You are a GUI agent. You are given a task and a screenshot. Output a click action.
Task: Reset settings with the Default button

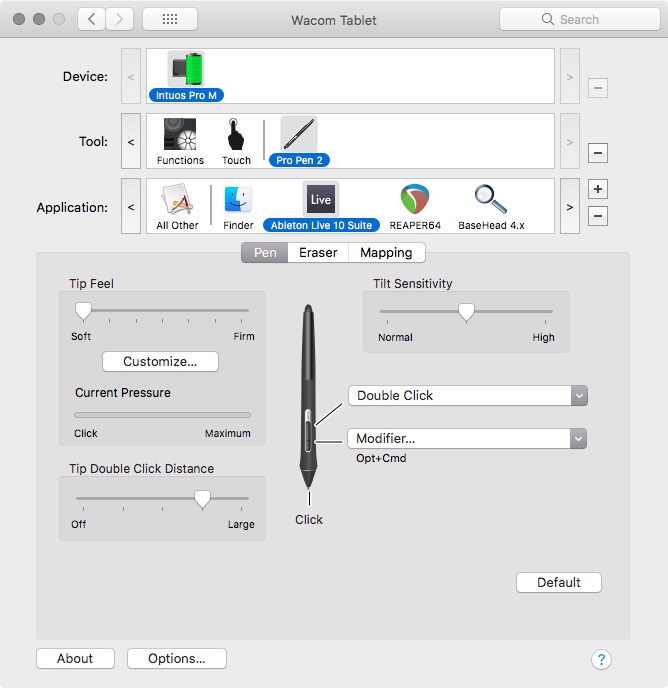tap(559, 583)
